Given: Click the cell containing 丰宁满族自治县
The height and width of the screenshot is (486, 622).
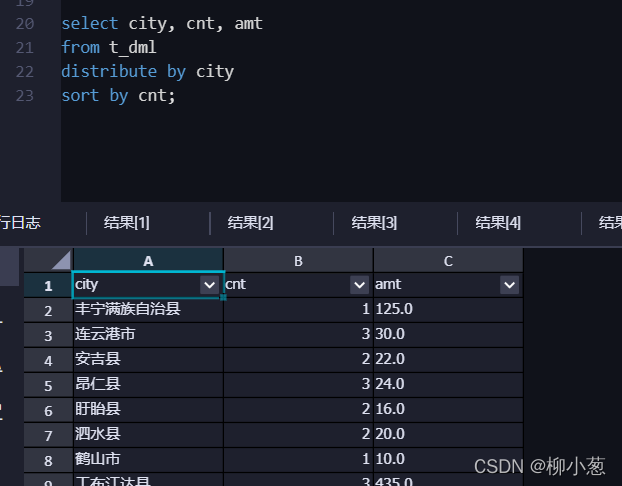Looking at the screenshot, I should pyautogui.click(x=148, y=310).
